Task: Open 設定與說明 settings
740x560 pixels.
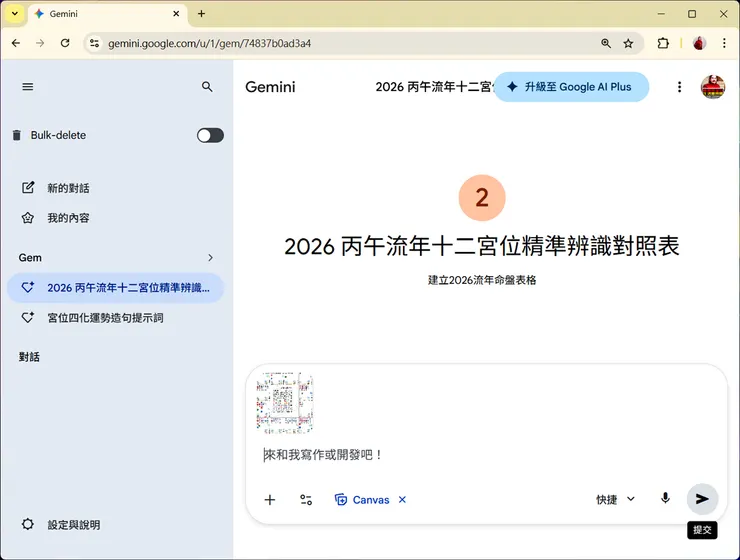Action: click(x=74, y=525)
